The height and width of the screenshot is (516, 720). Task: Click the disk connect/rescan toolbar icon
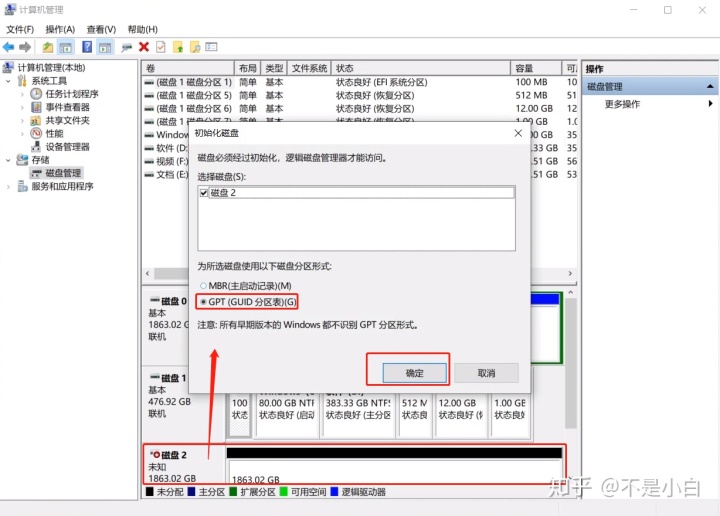[126, 47]
